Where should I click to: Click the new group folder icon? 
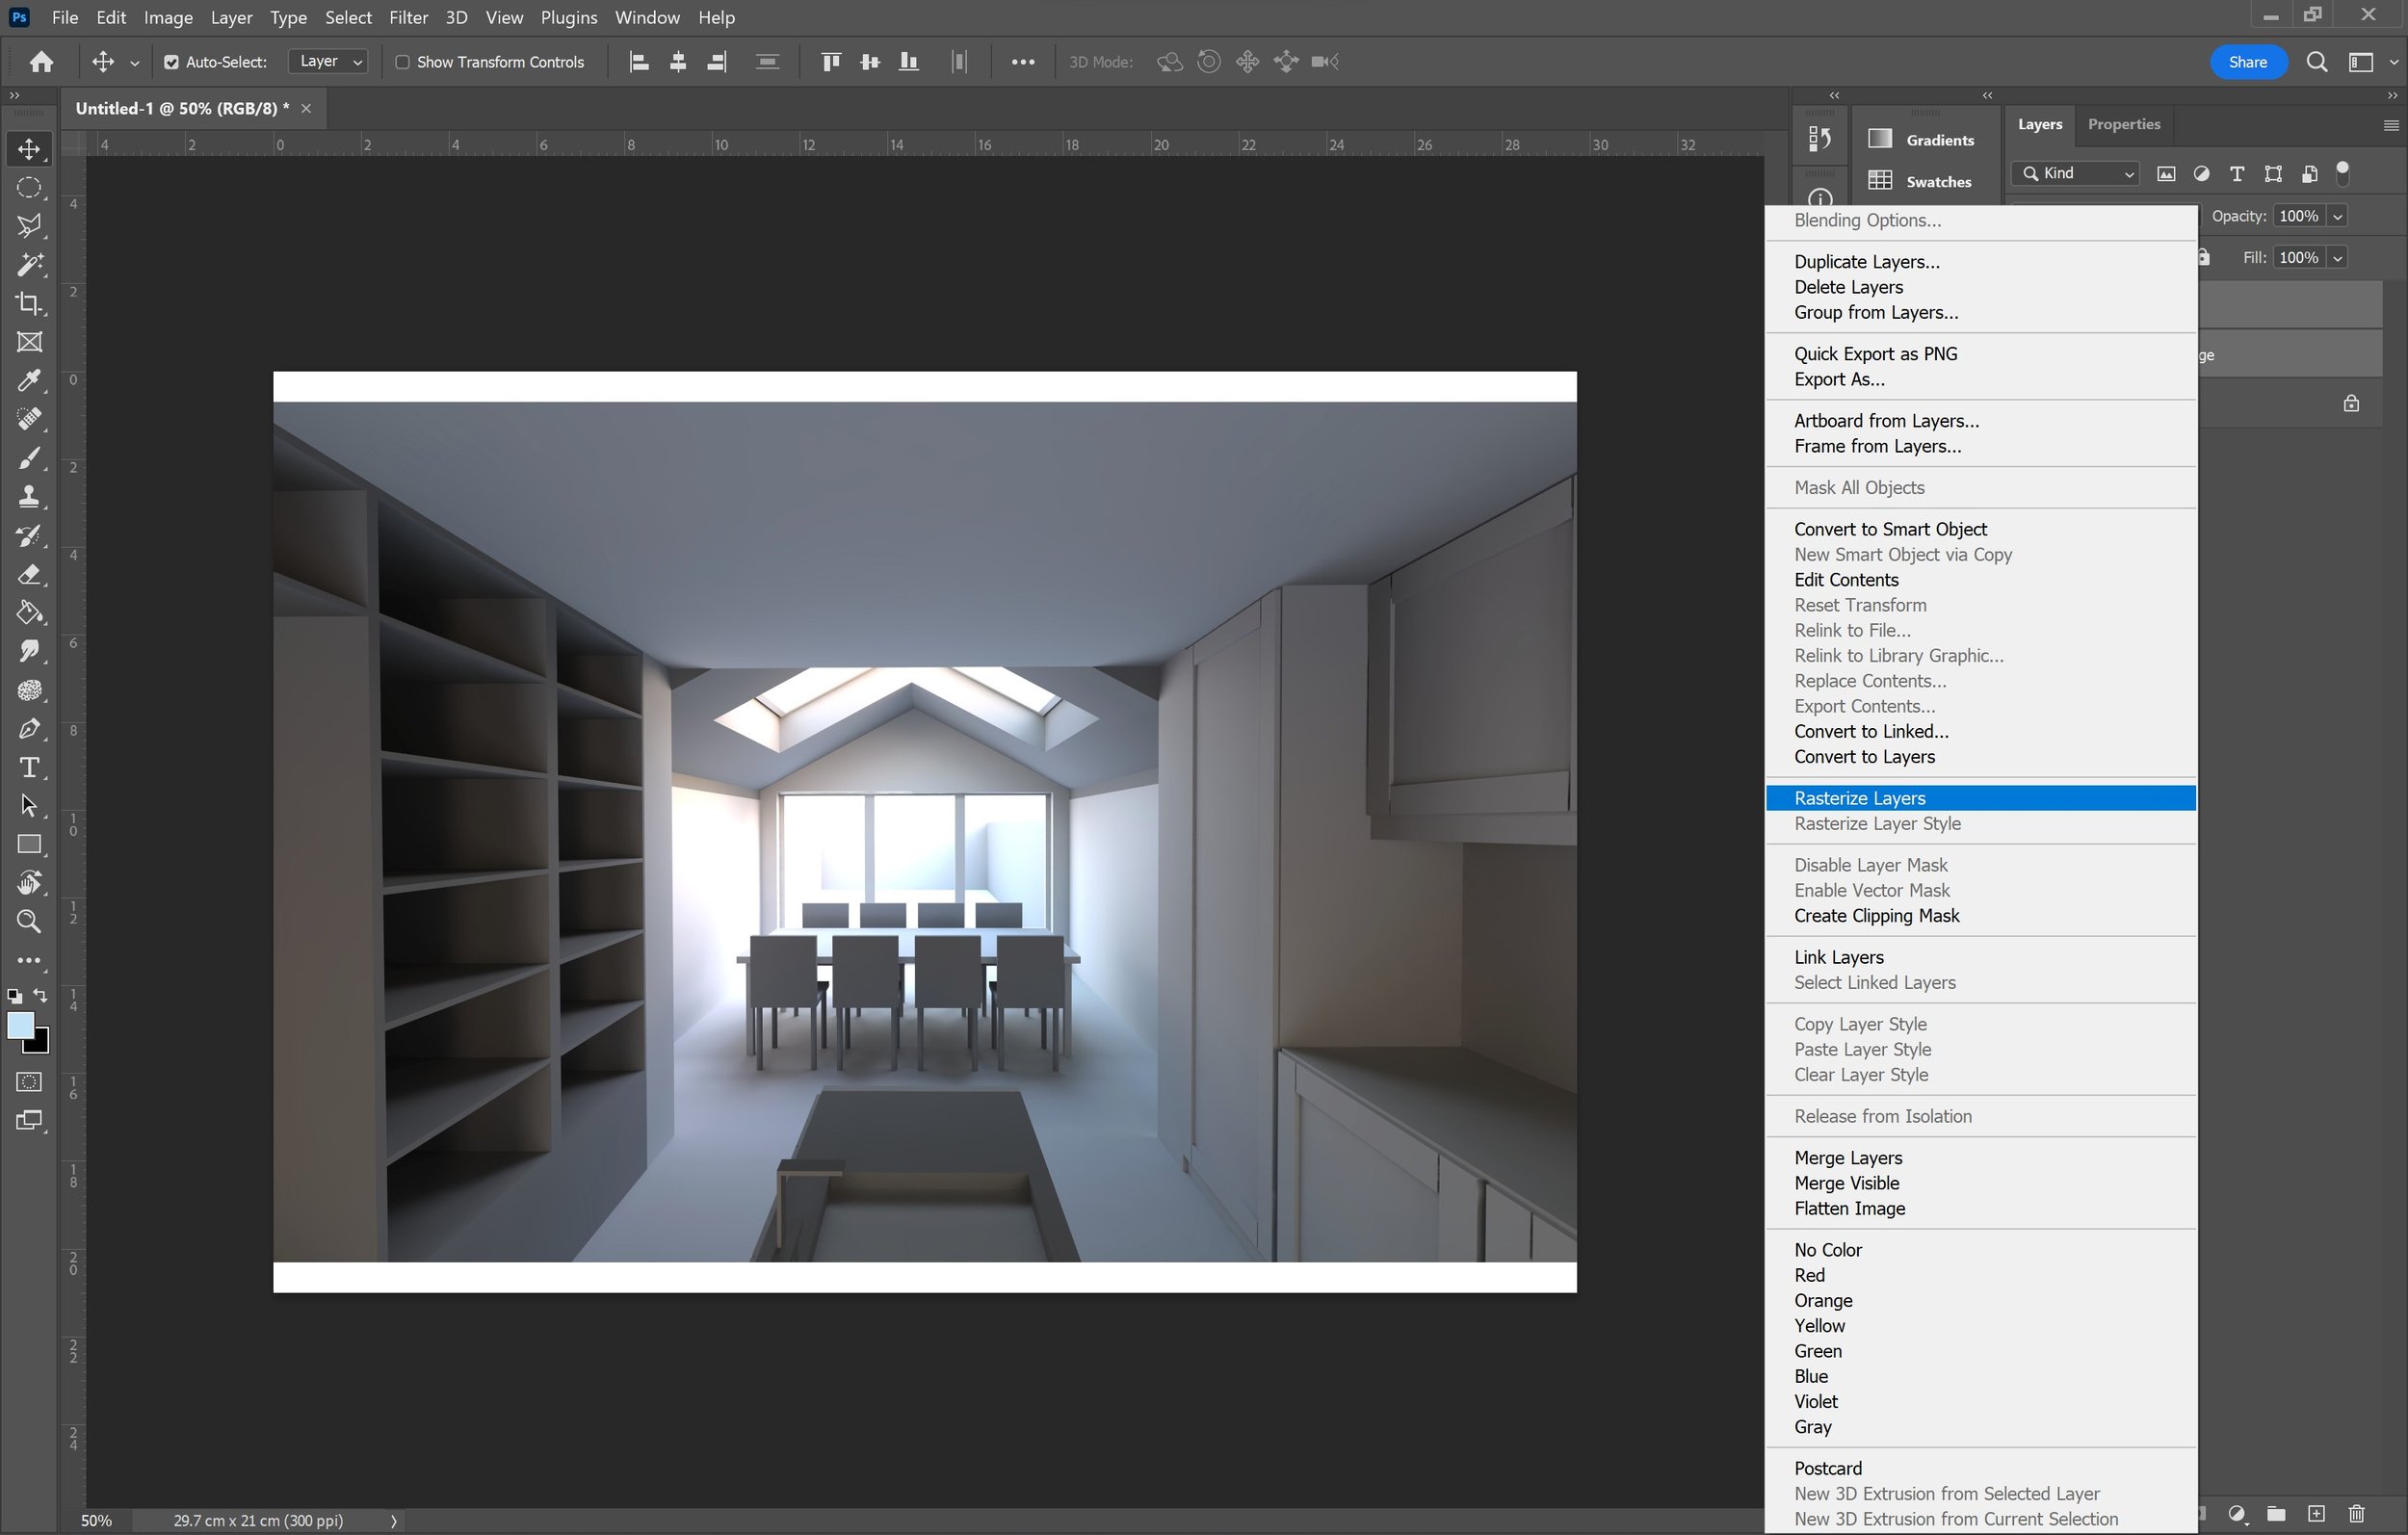pyautogui.click(x=2276, y=1513)
